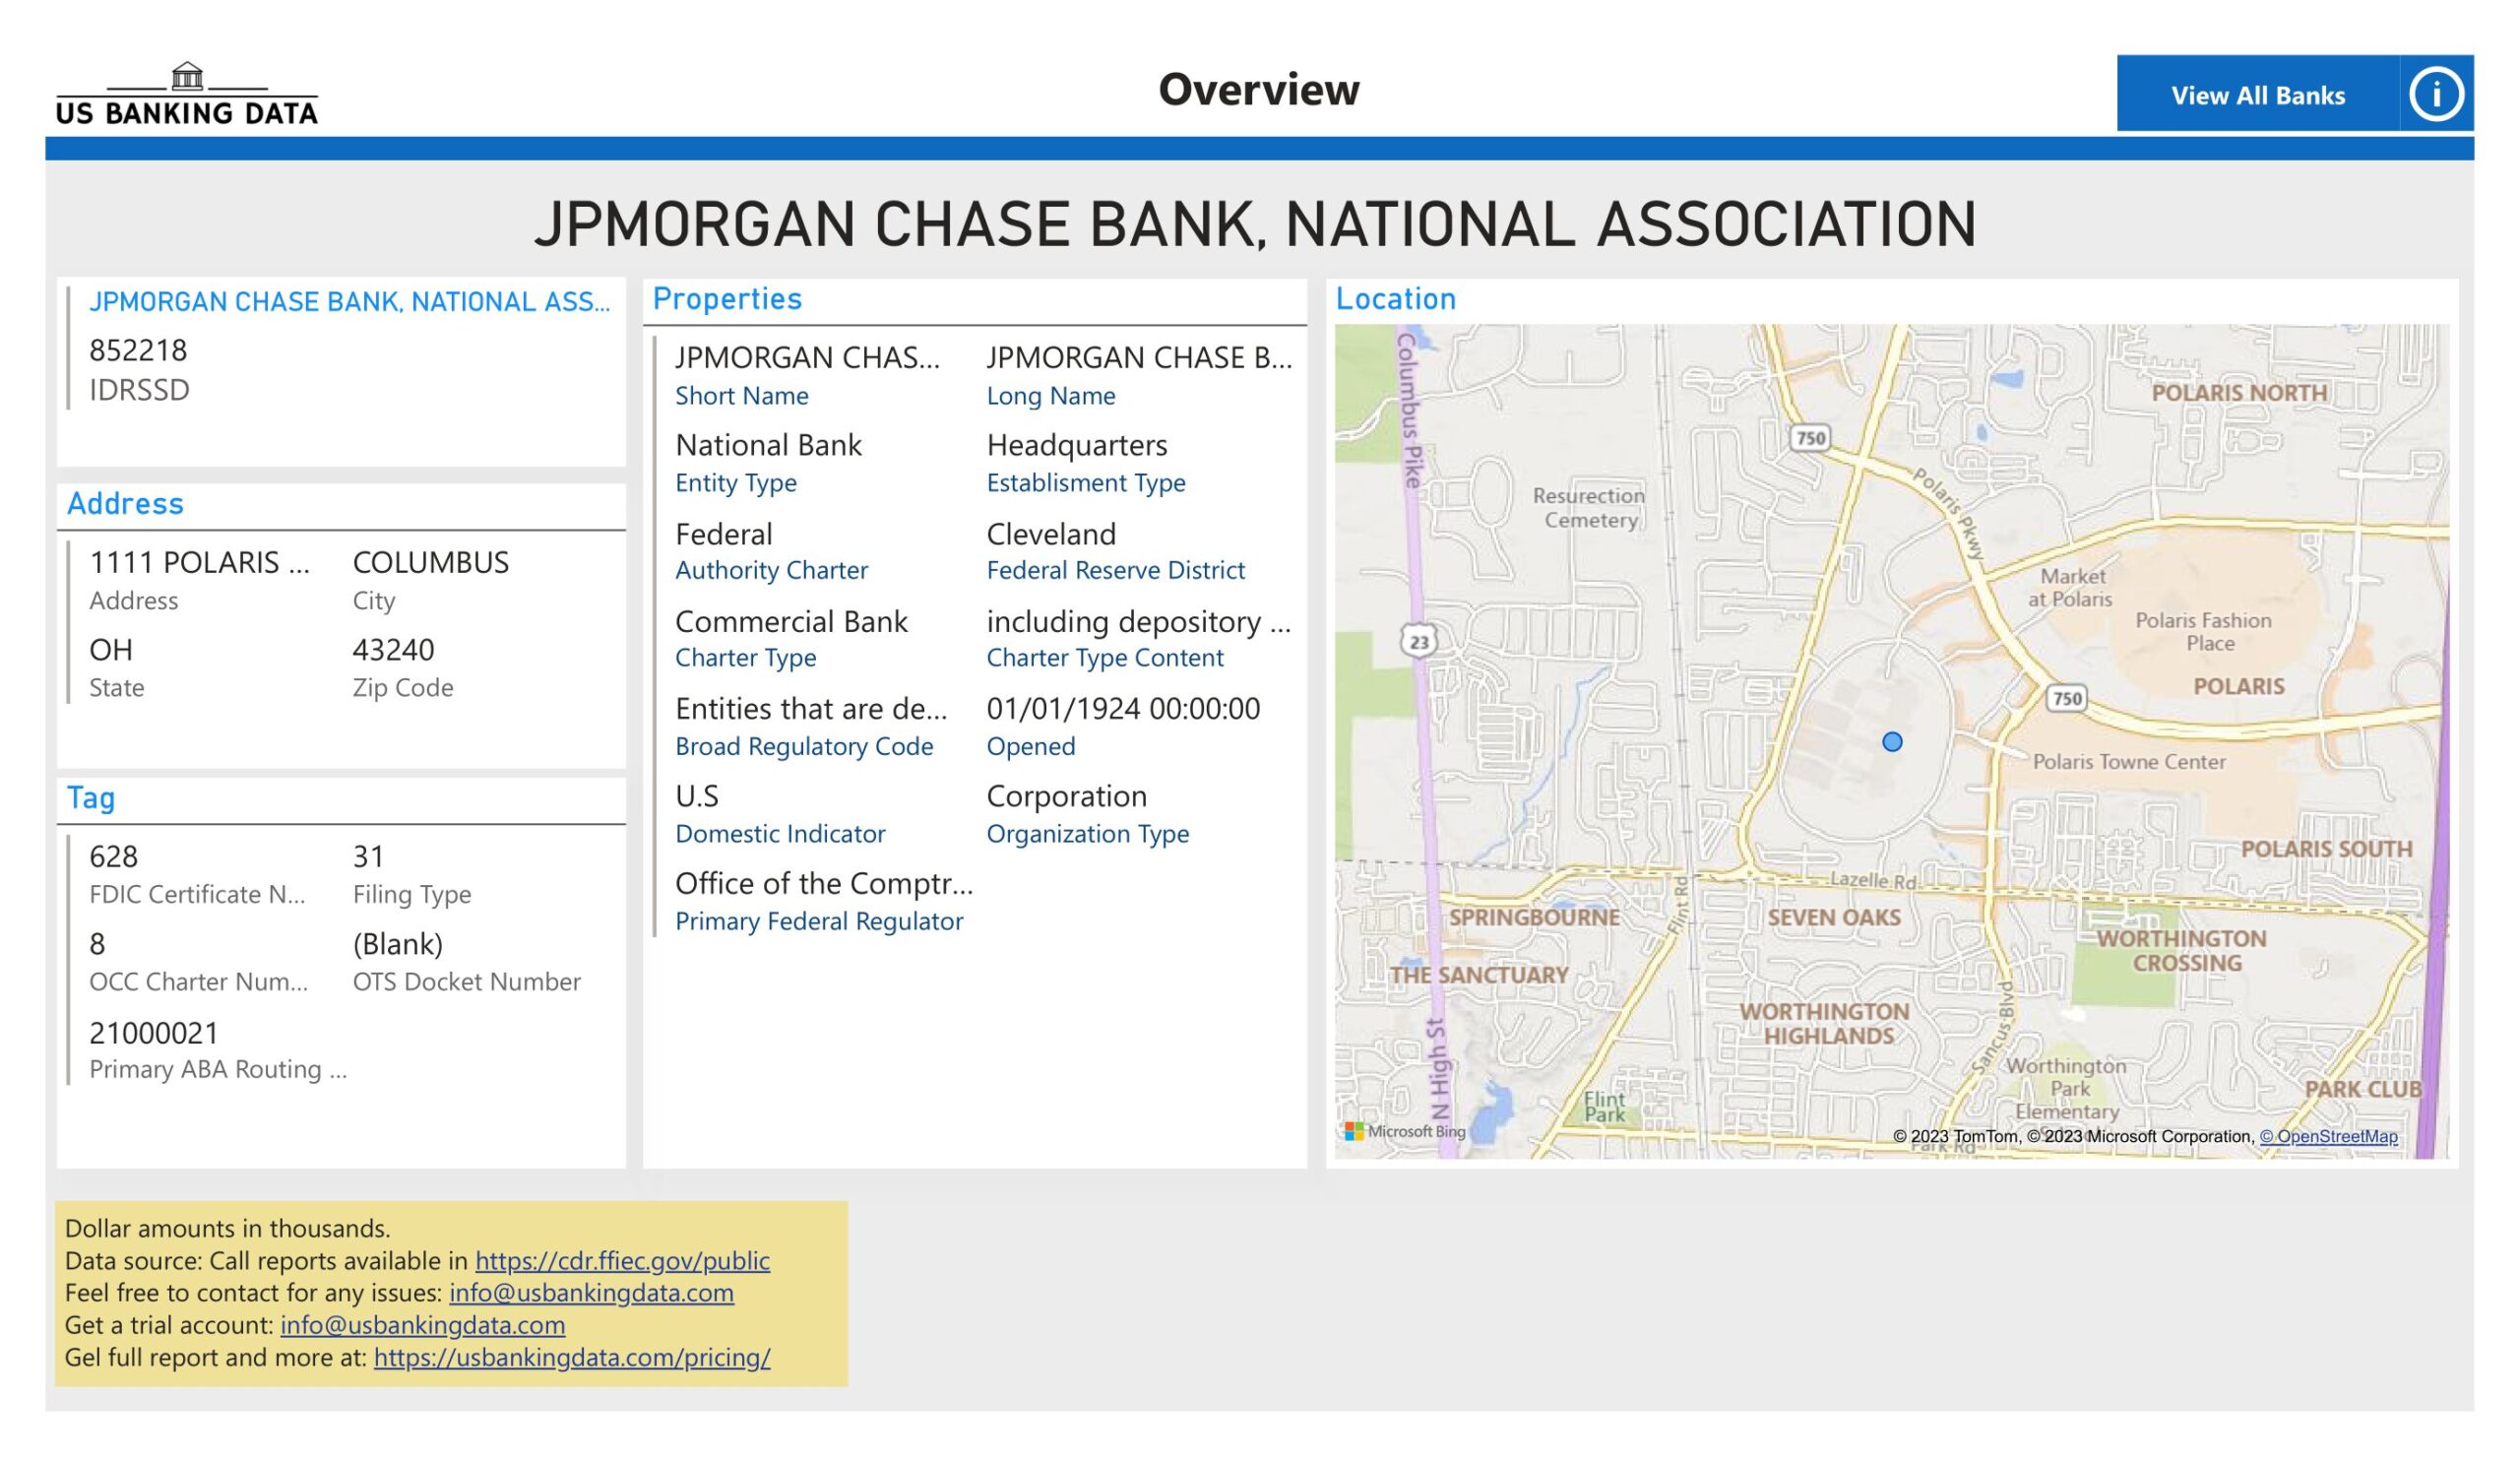Select the IDRSSD value 852218
Image resolution: width=2520 pixels, height=1457 pixels.
(x=138, y=350)
